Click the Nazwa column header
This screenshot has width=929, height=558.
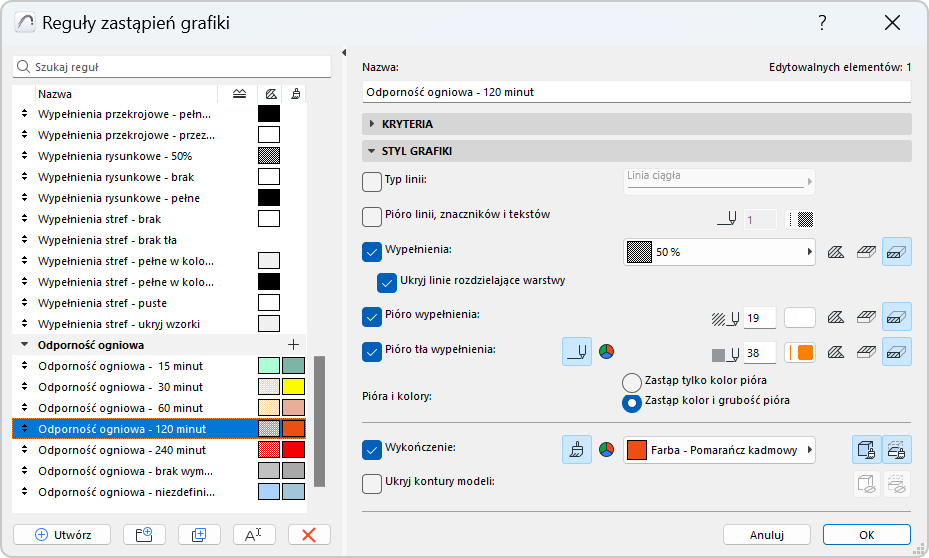click(x=126, y=94)
